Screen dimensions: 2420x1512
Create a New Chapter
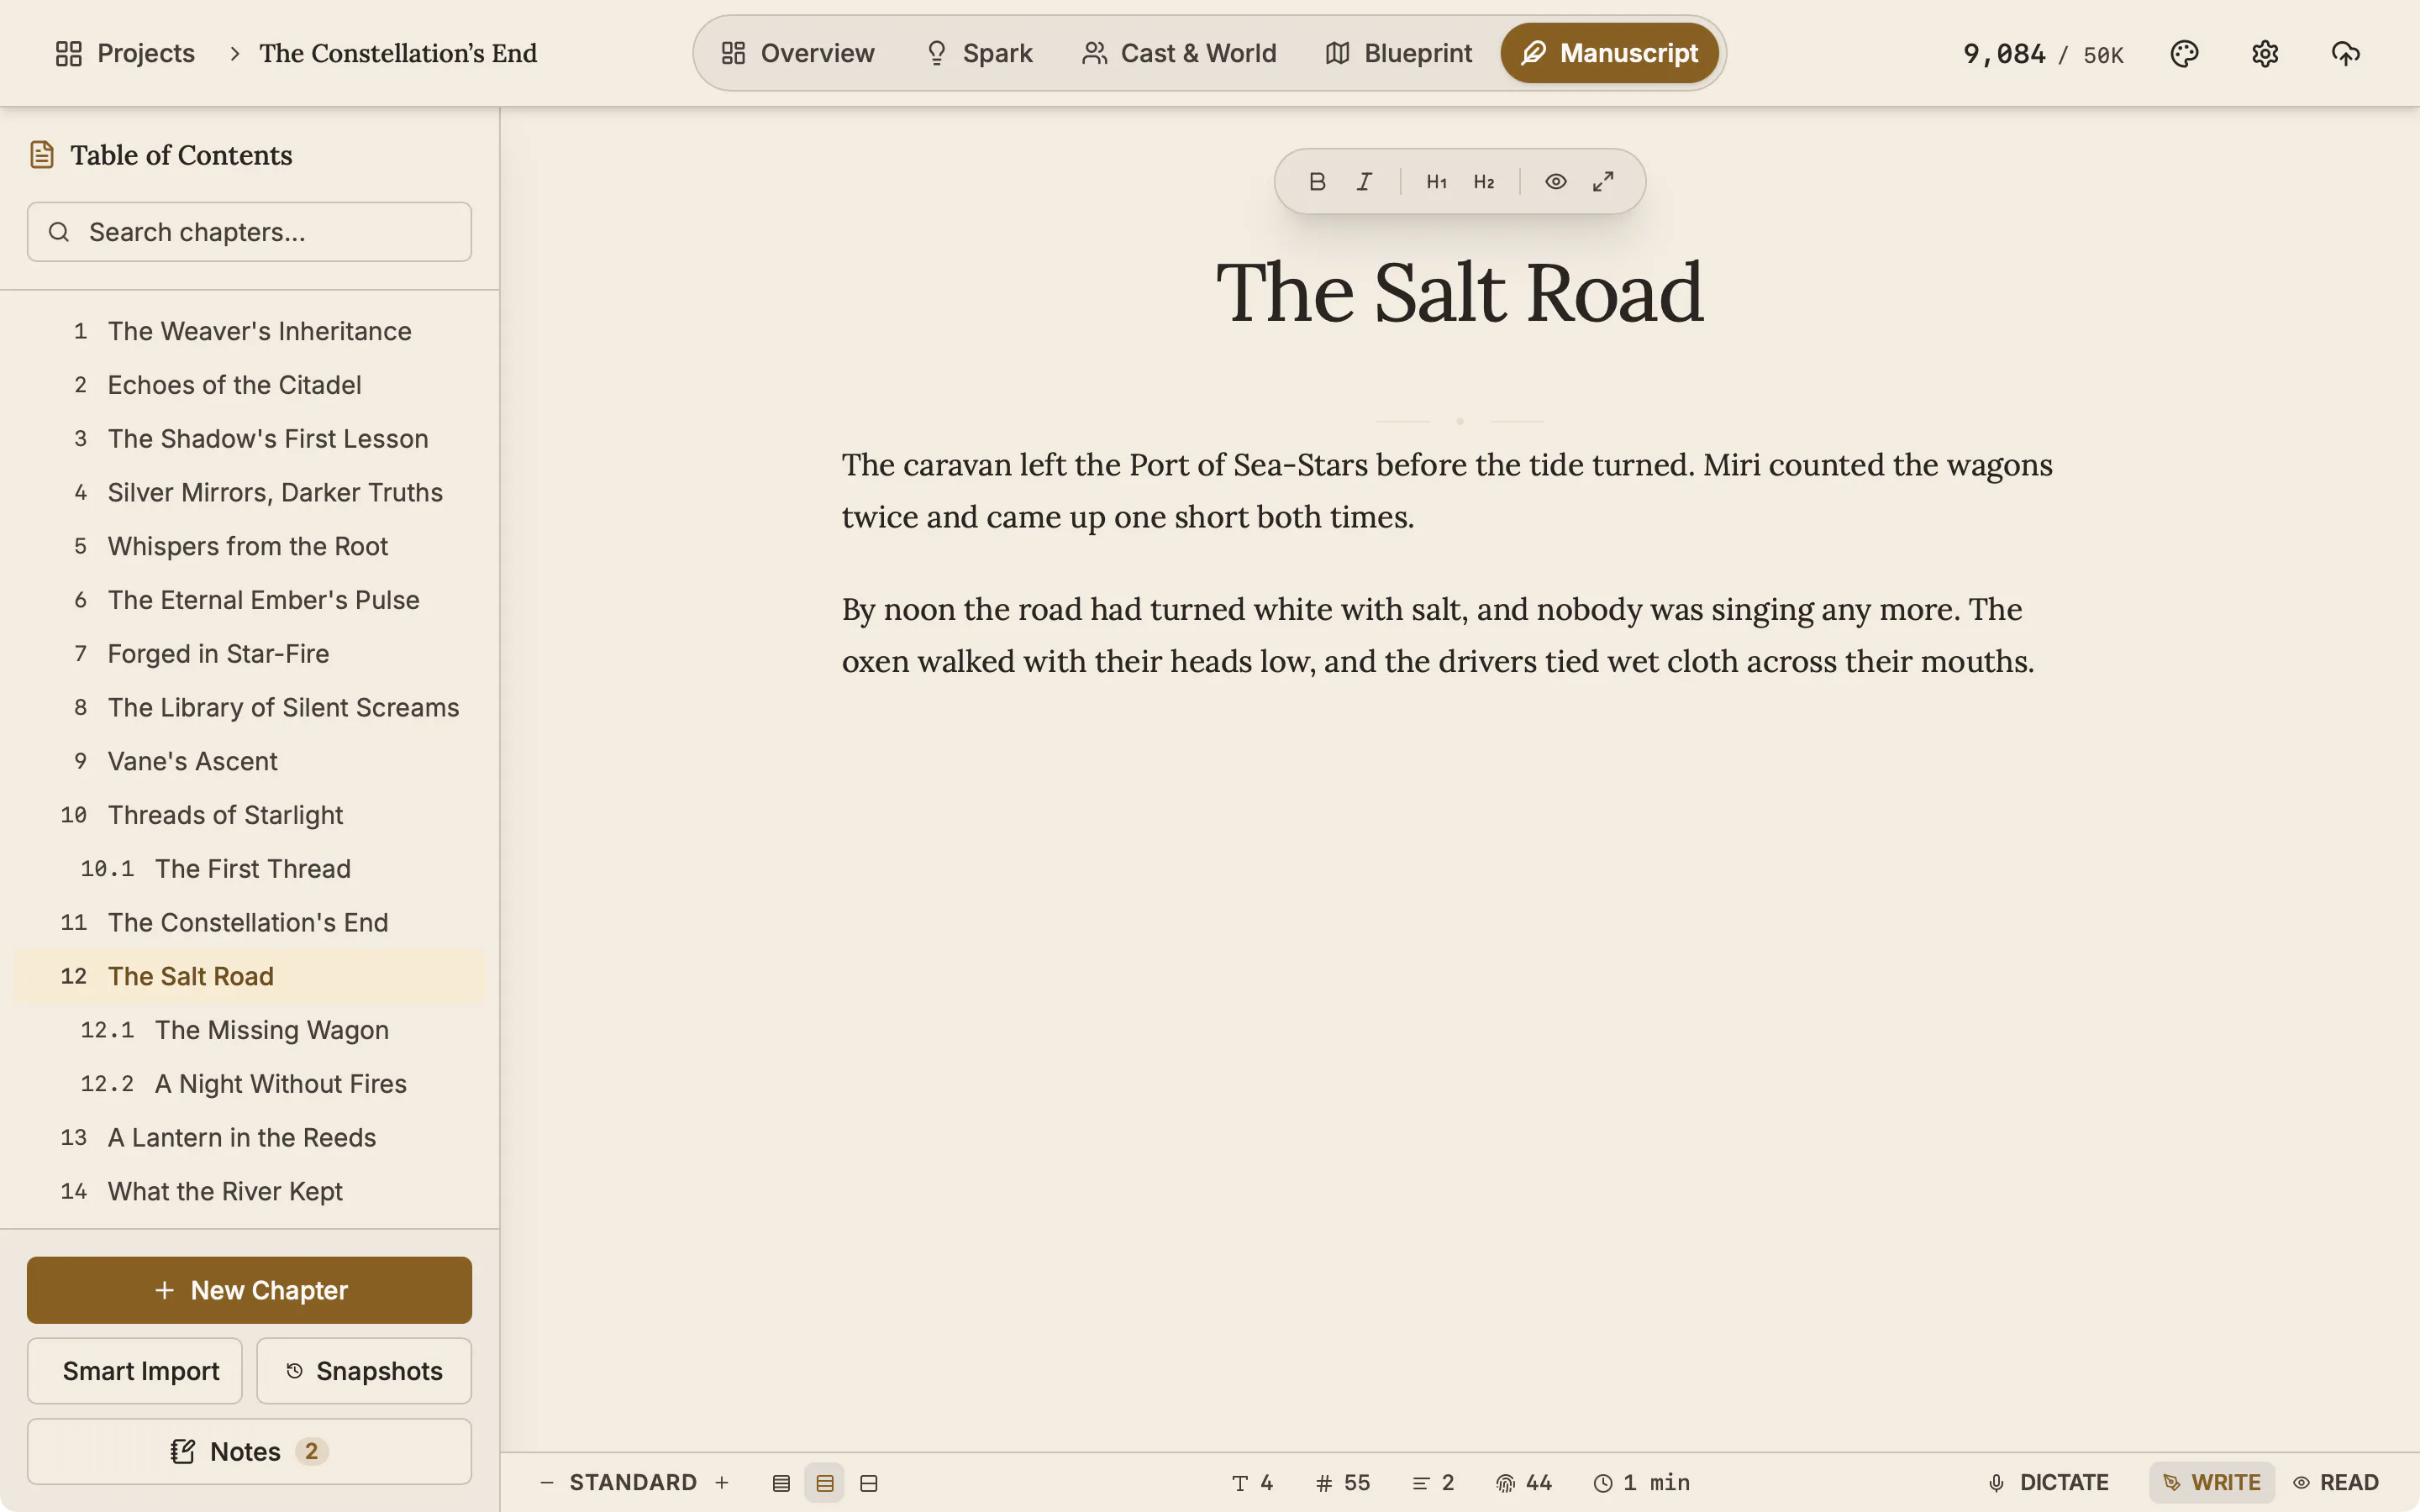(249, 1290)
